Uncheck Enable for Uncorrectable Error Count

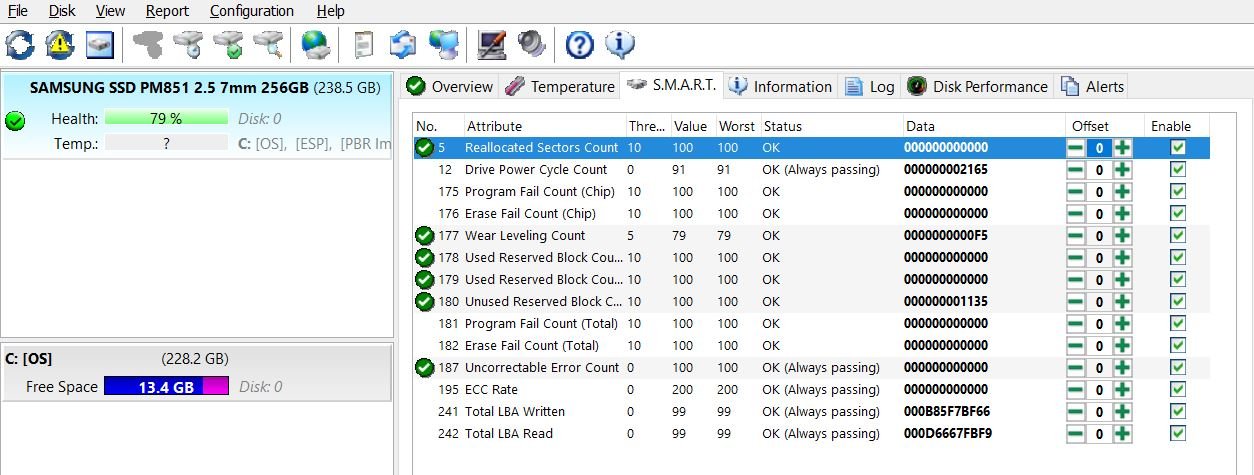tap(1178, 367)
